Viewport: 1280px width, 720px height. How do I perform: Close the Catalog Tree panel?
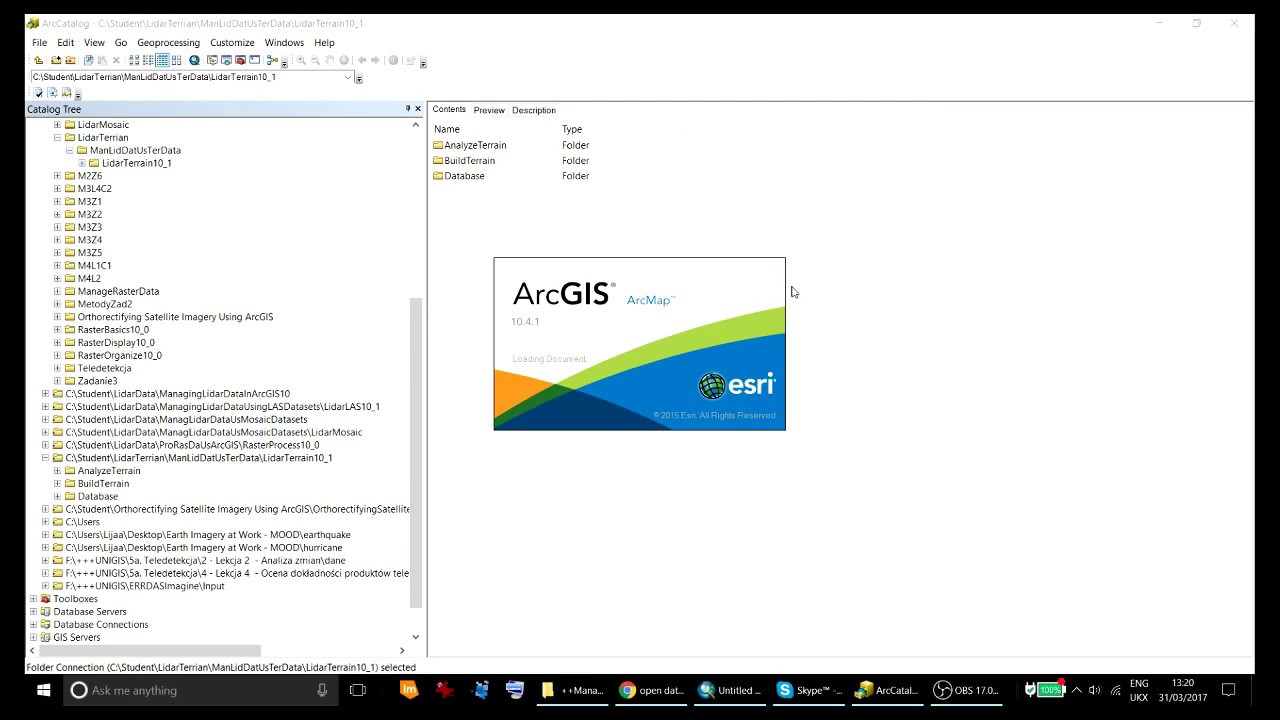tap(418, 109)
